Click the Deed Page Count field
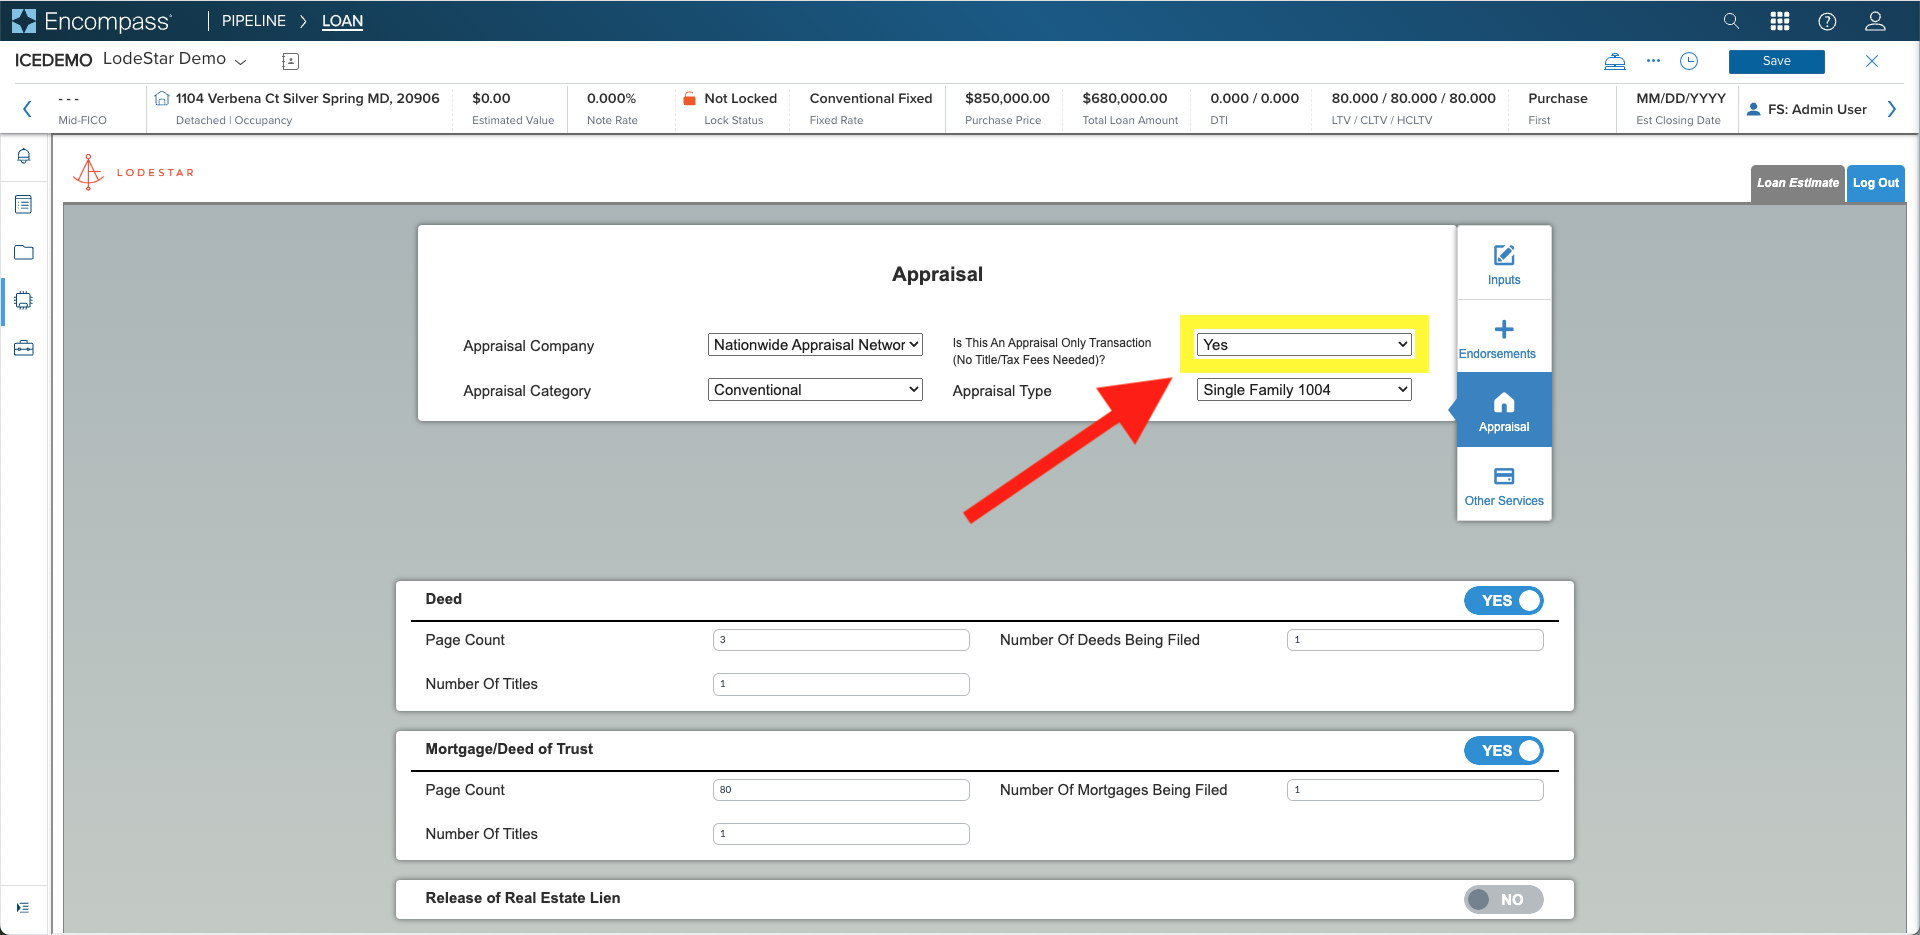The image size is (1920, 935). 841,640
